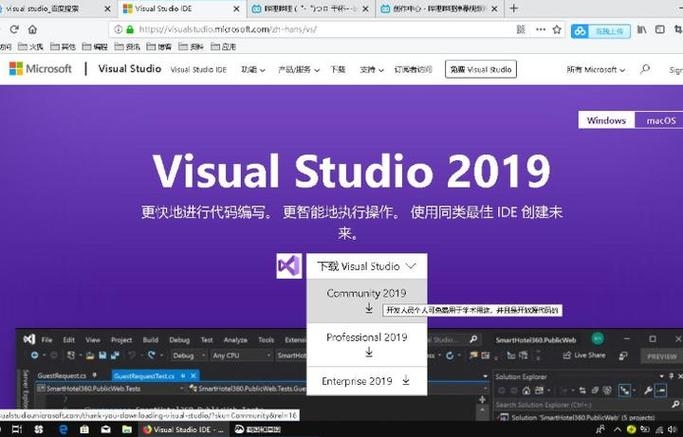Click the purple Visual Studio logo icon
Screen dimensions: 683x437
click(x=289, y=266)
